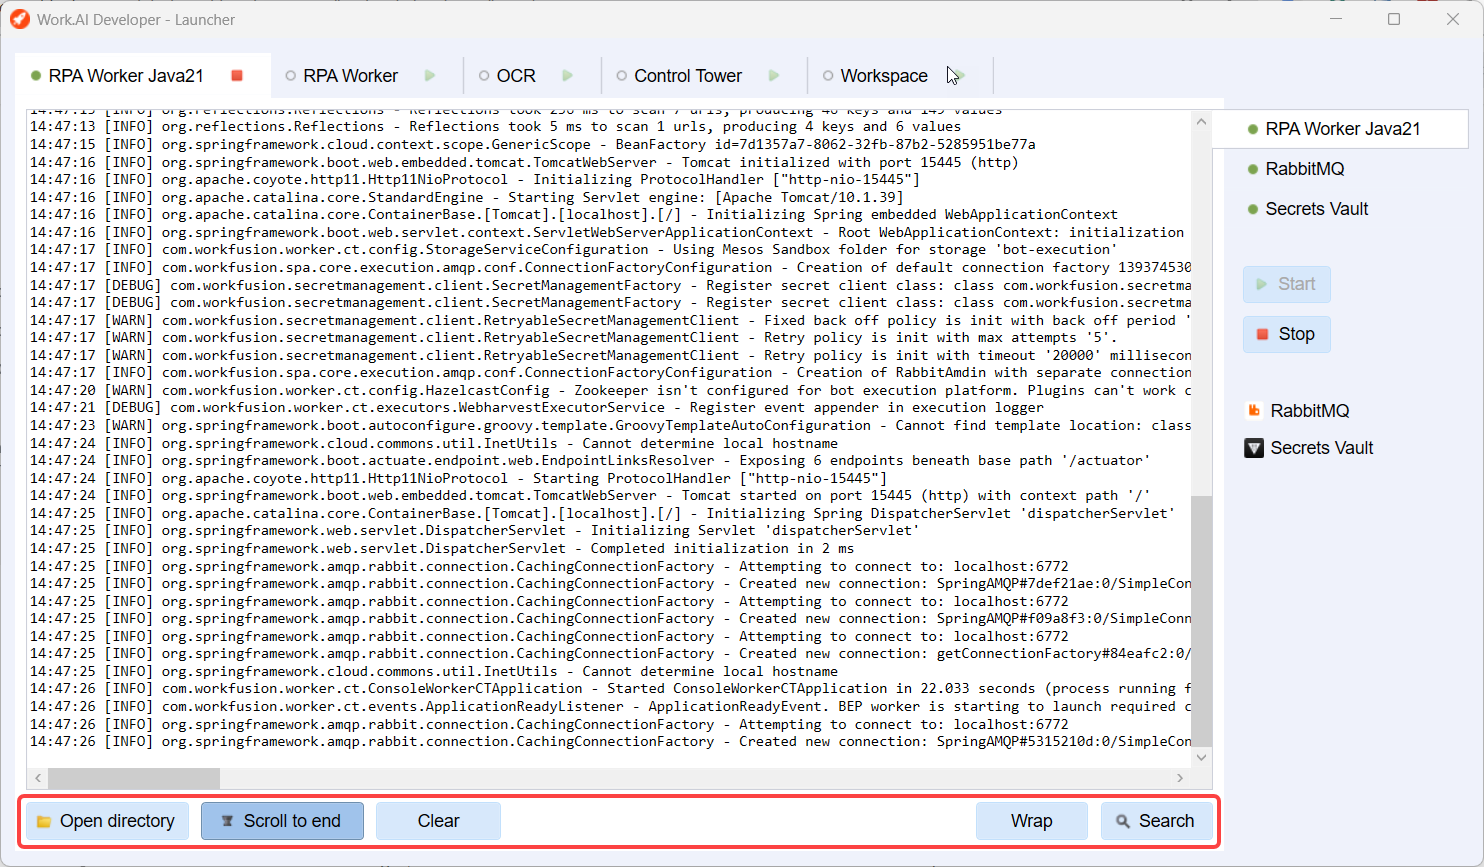Click log line 'Tomcat initialized with port 15445'
This screenshot has height=867, width=1484.
click(x=523, y=162)
